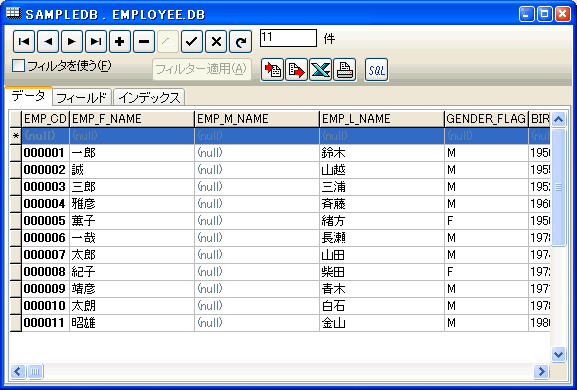Click the record count field showing 11
This screenshot has width=577, height=390.
(x=288, y=38)
